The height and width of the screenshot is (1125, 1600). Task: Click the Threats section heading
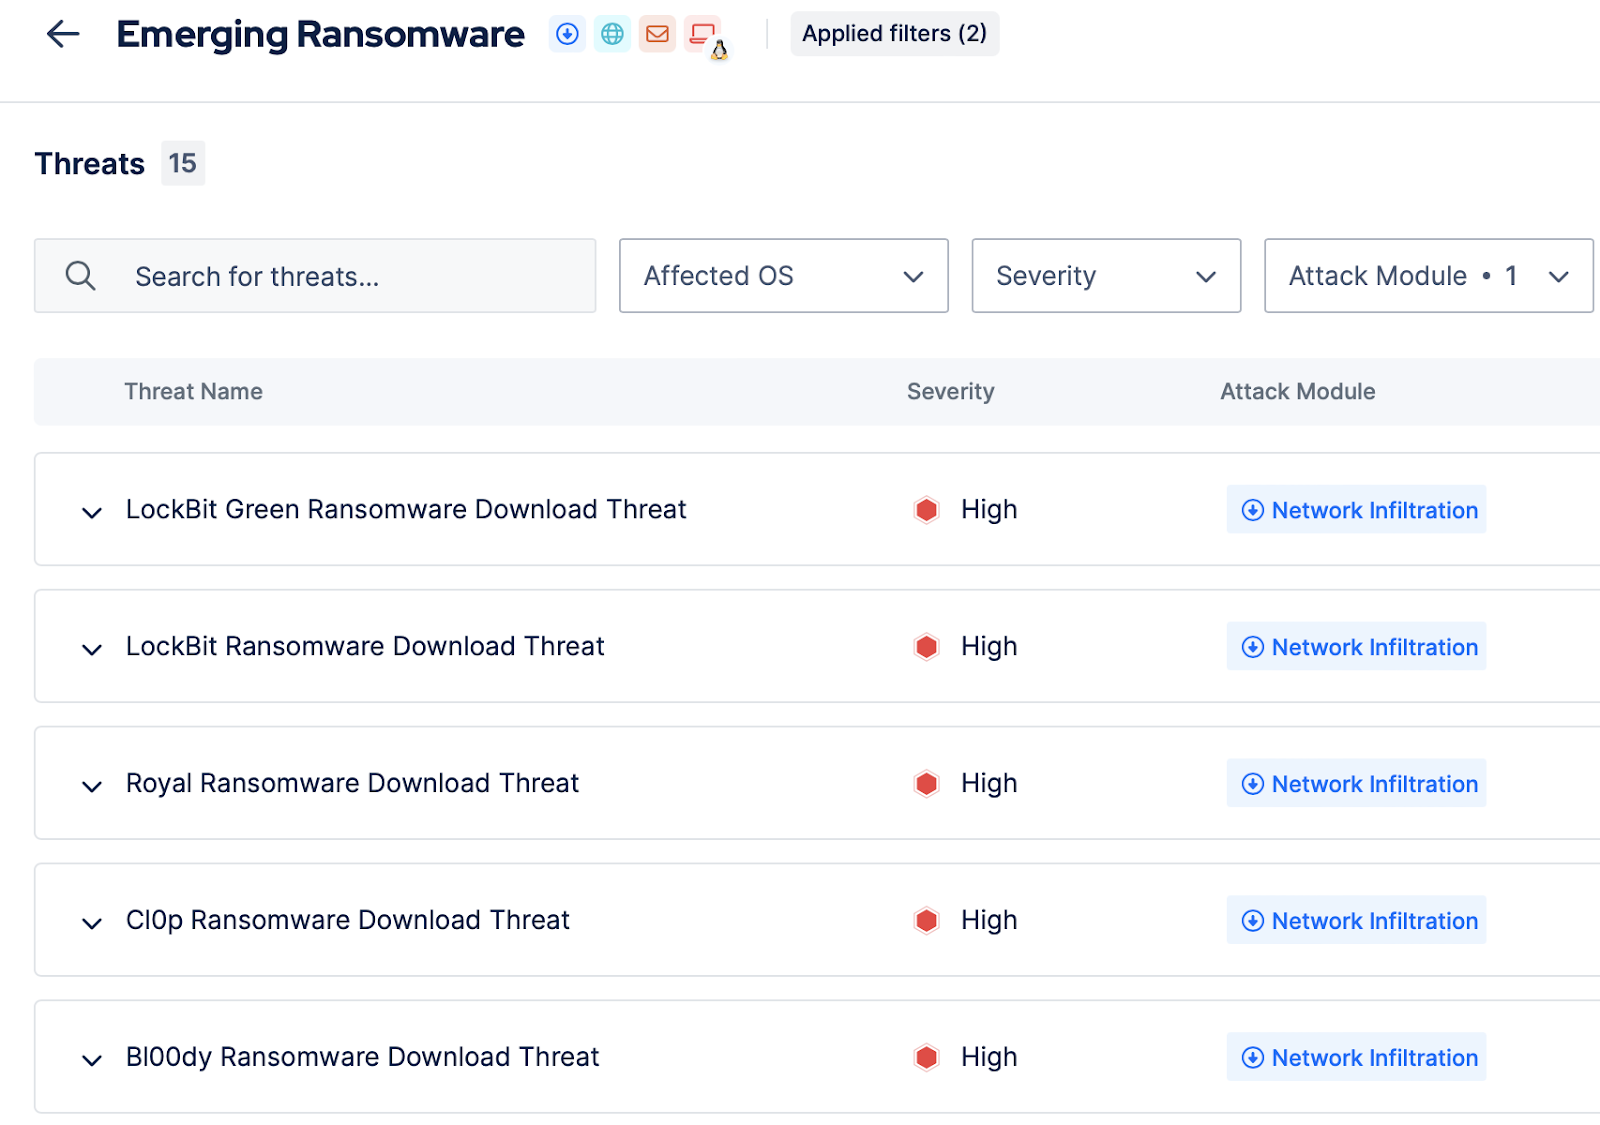90,163
